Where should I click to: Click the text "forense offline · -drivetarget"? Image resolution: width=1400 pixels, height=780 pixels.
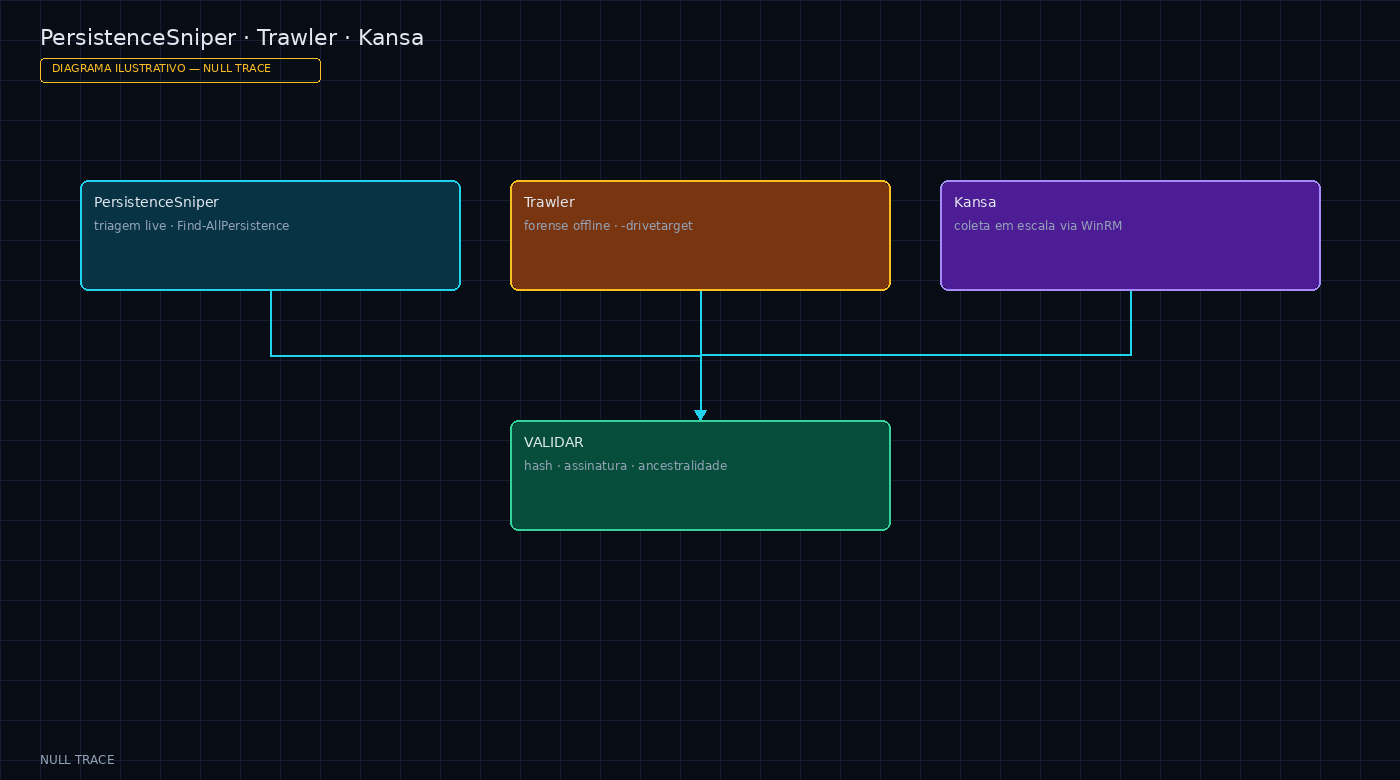[608, 226]
